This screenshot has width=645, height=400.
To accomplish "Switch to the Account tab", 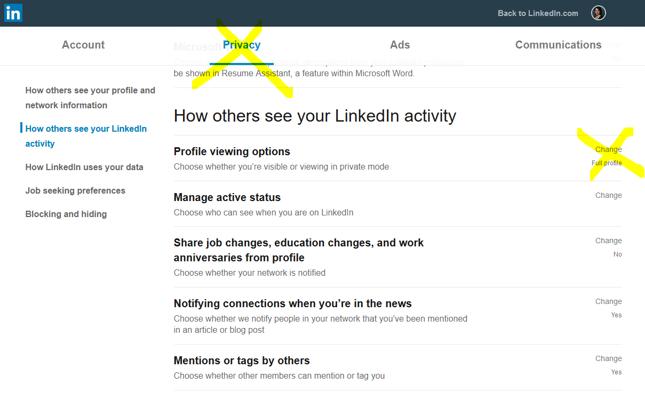I will pyautogui.click(x=83, y=45).
